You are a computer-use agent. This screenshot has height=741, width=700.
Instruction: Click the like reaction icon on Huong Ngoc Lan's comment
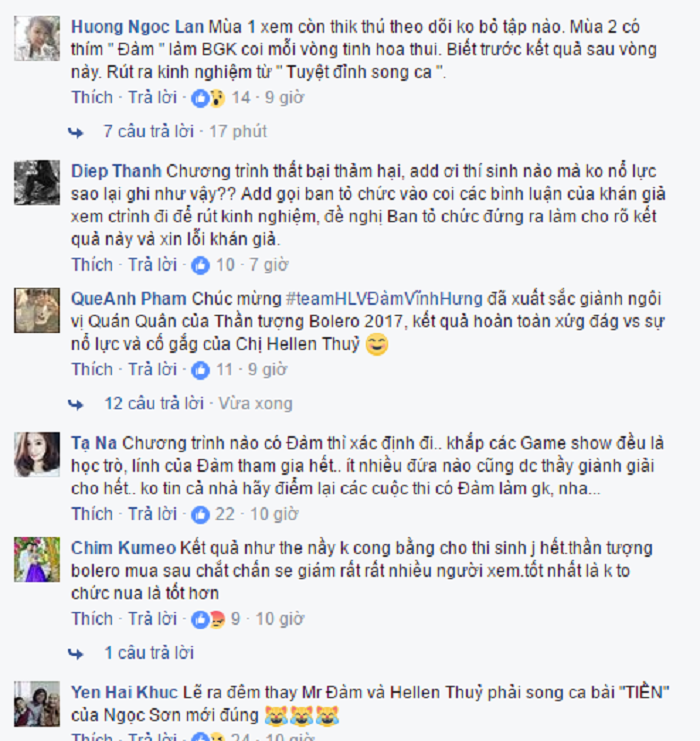pos(200,98)
